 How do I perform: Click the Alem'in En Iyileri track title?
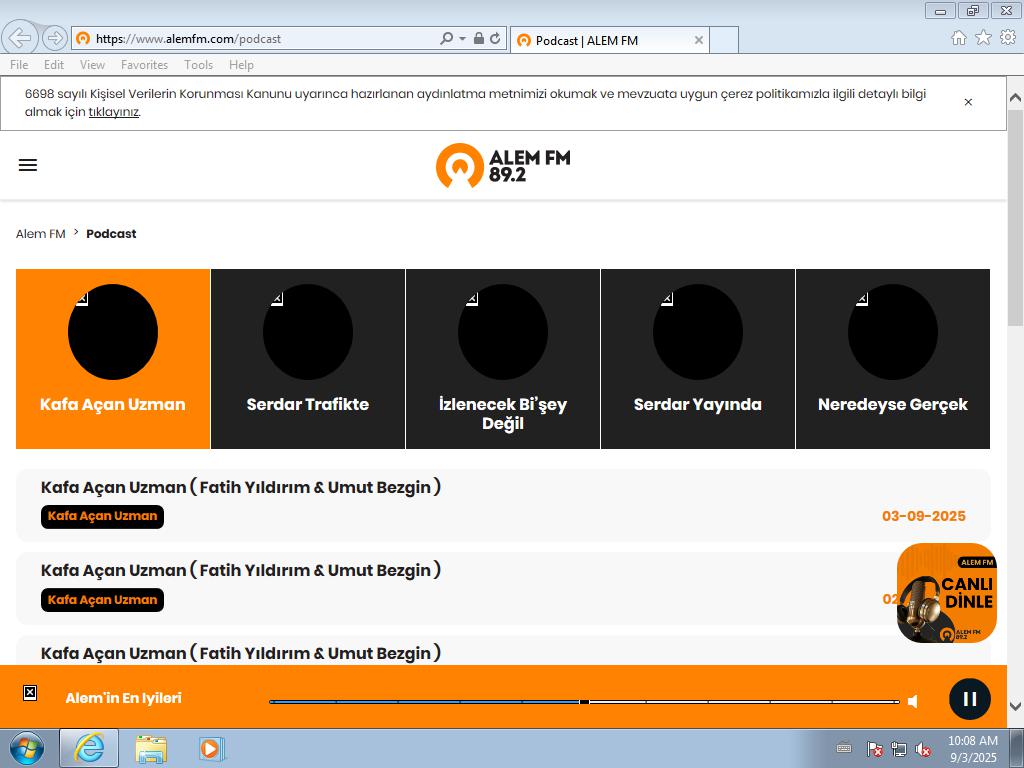[x=123, y=698]
